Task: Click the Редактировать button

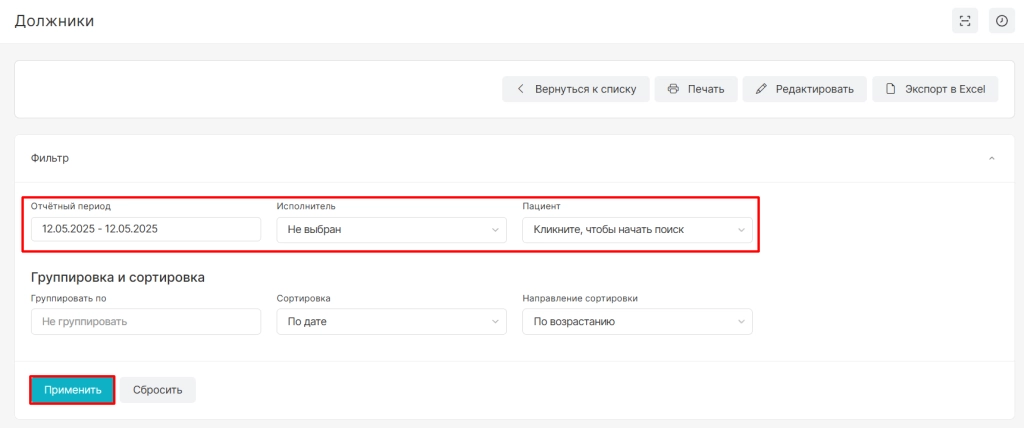Action: (805, 90)
